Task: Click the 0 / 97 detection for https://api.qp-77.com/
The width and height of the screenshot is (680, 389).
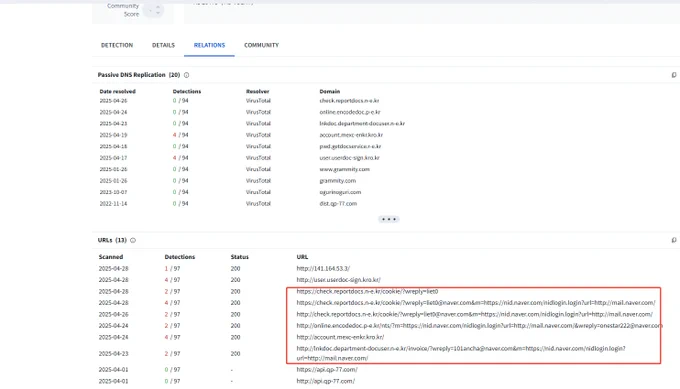Action: 172,370
